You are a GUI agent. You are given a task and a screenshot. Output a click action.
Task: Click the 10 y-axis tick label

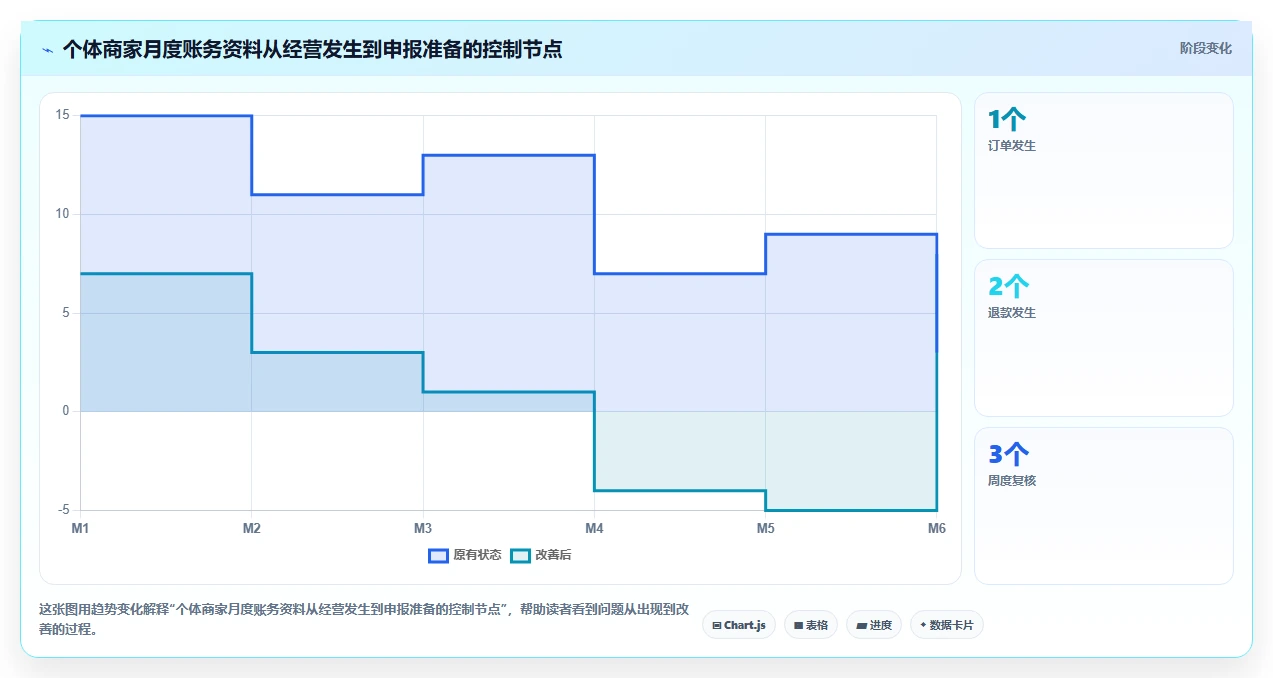[62, 214]
